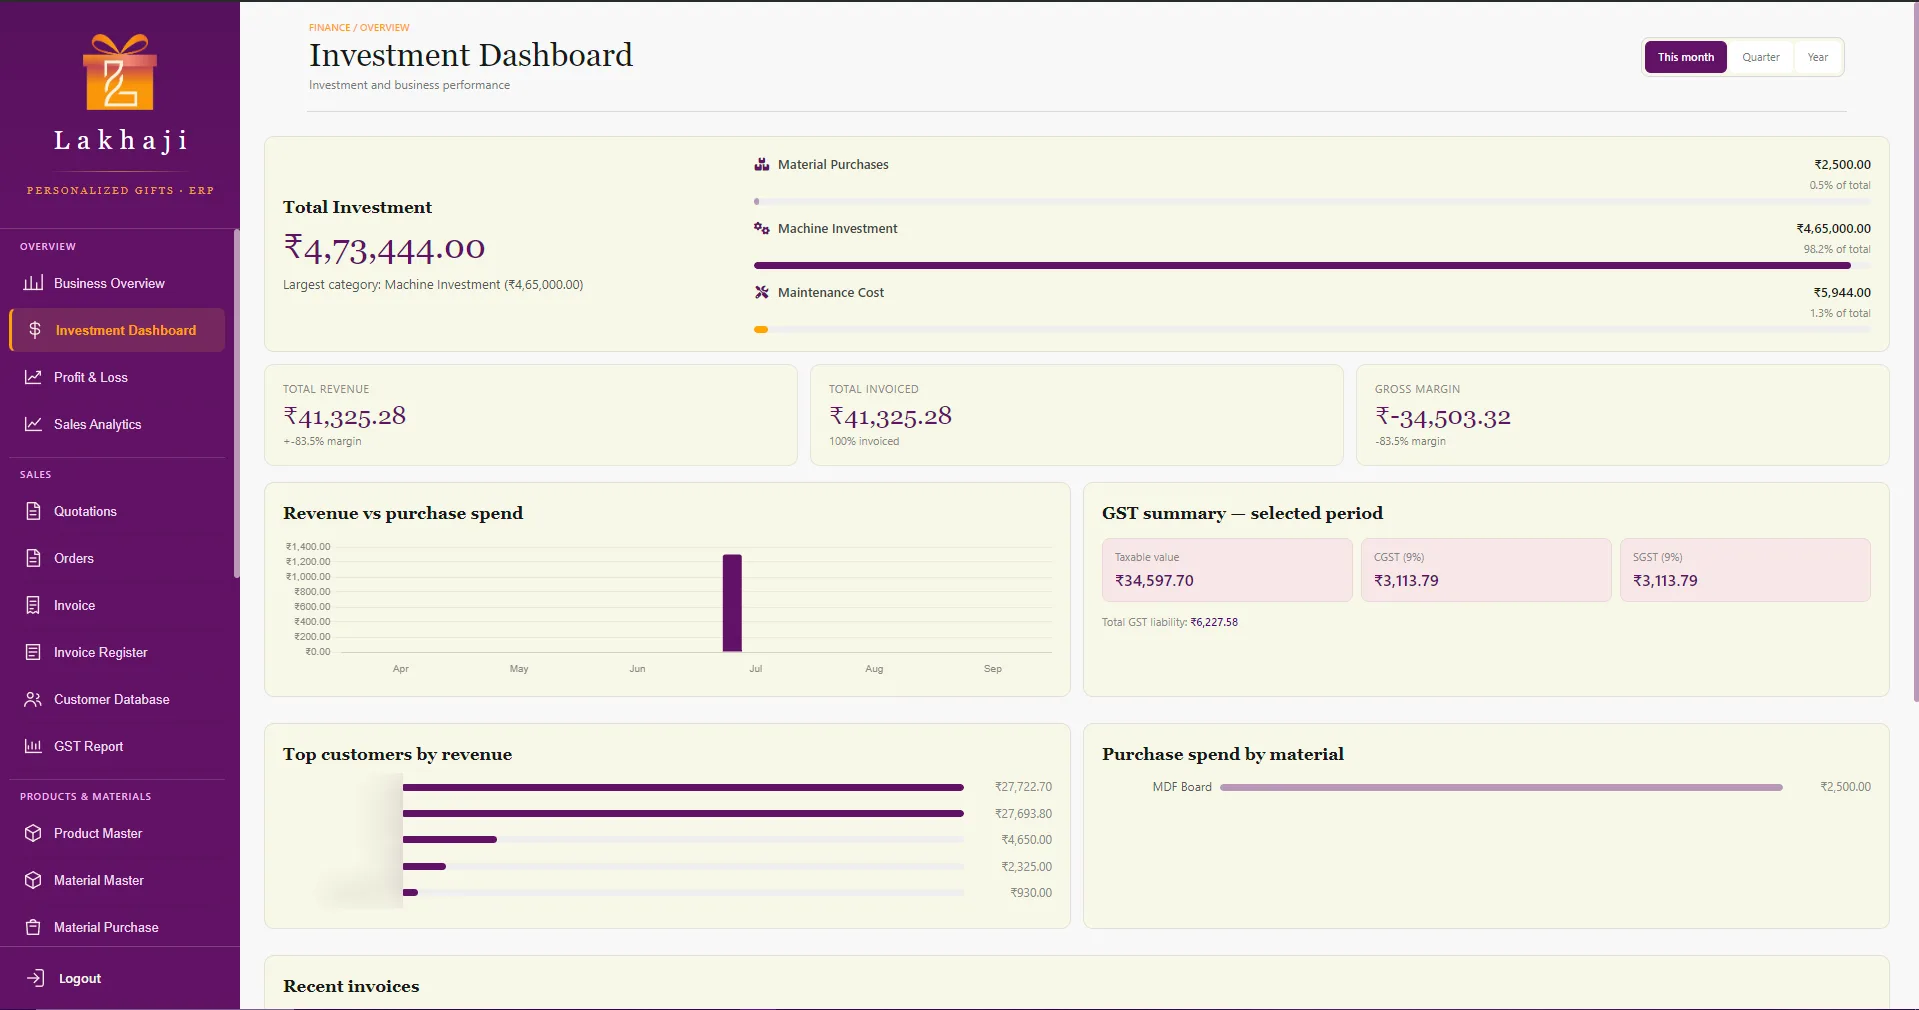This screenshot has height=1010, width=1919.
Task: Click the Orders document icon
Action: pos(33,558)
